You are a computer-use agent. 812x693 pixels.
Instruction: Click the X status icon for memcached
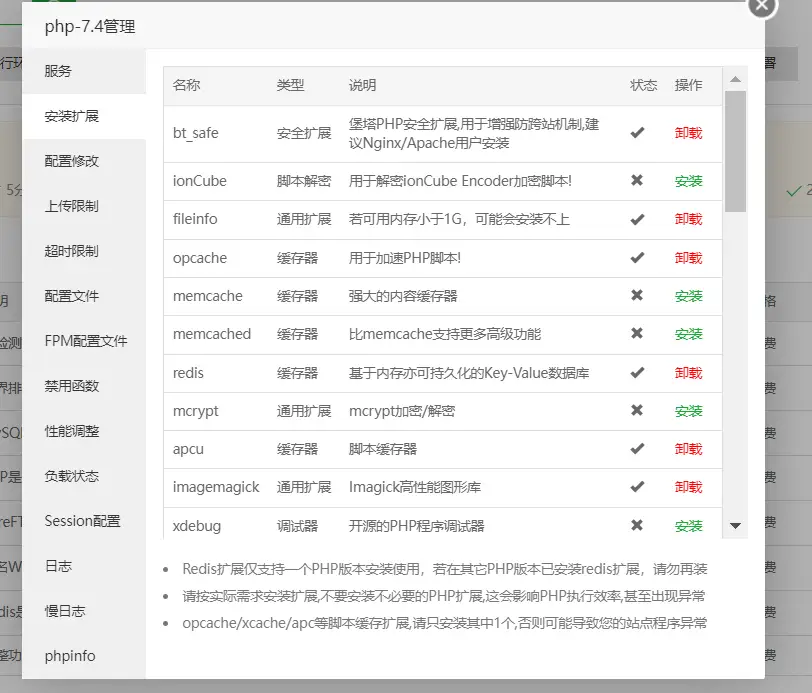pyautogui.click(x=637, y=334)
